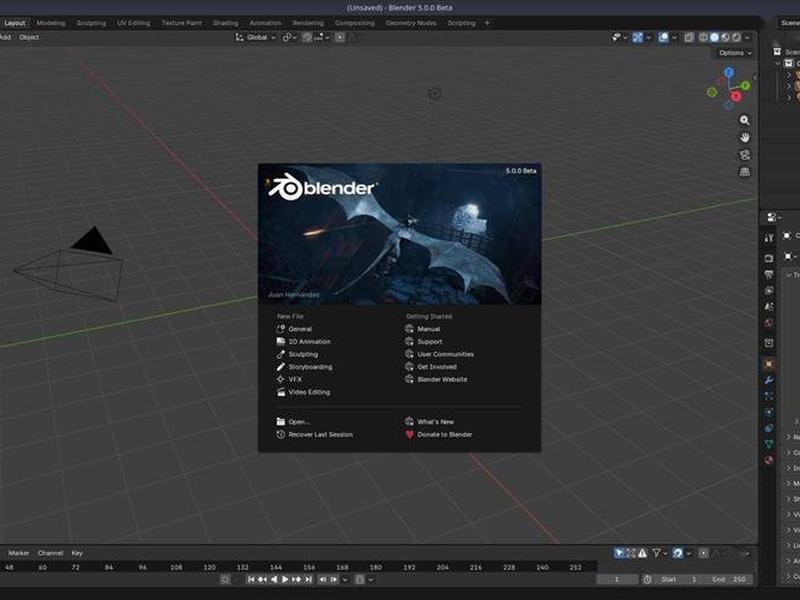Open the overlays dropdown arrow
Viewport: 800px width, 600px height.
tap(674, 37)
